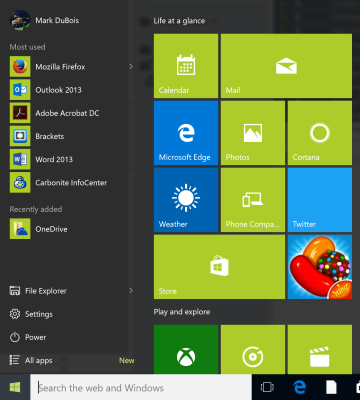Open the Xbox tile

pos(186,349)
